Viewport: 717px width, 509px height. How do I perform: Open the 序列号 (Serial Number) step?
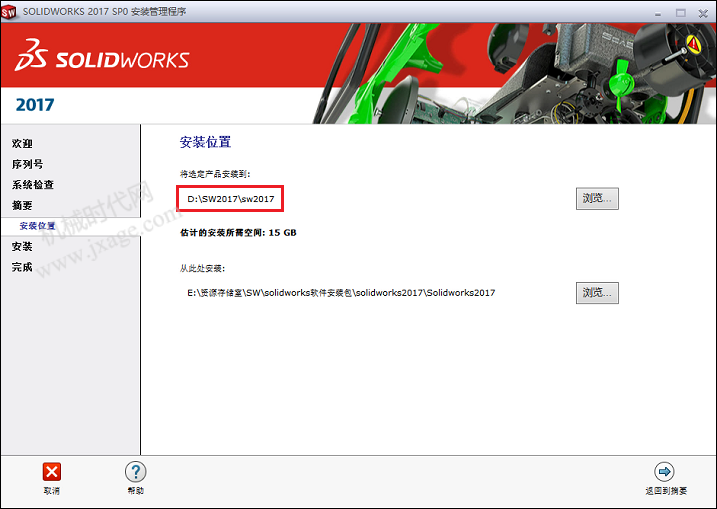pos(27,164)
